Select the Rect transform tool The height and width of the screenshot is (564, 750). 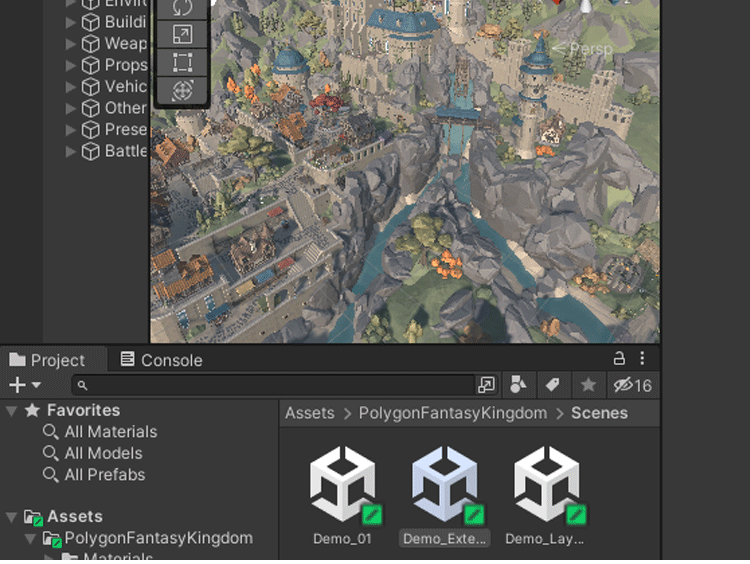(182, 63)
